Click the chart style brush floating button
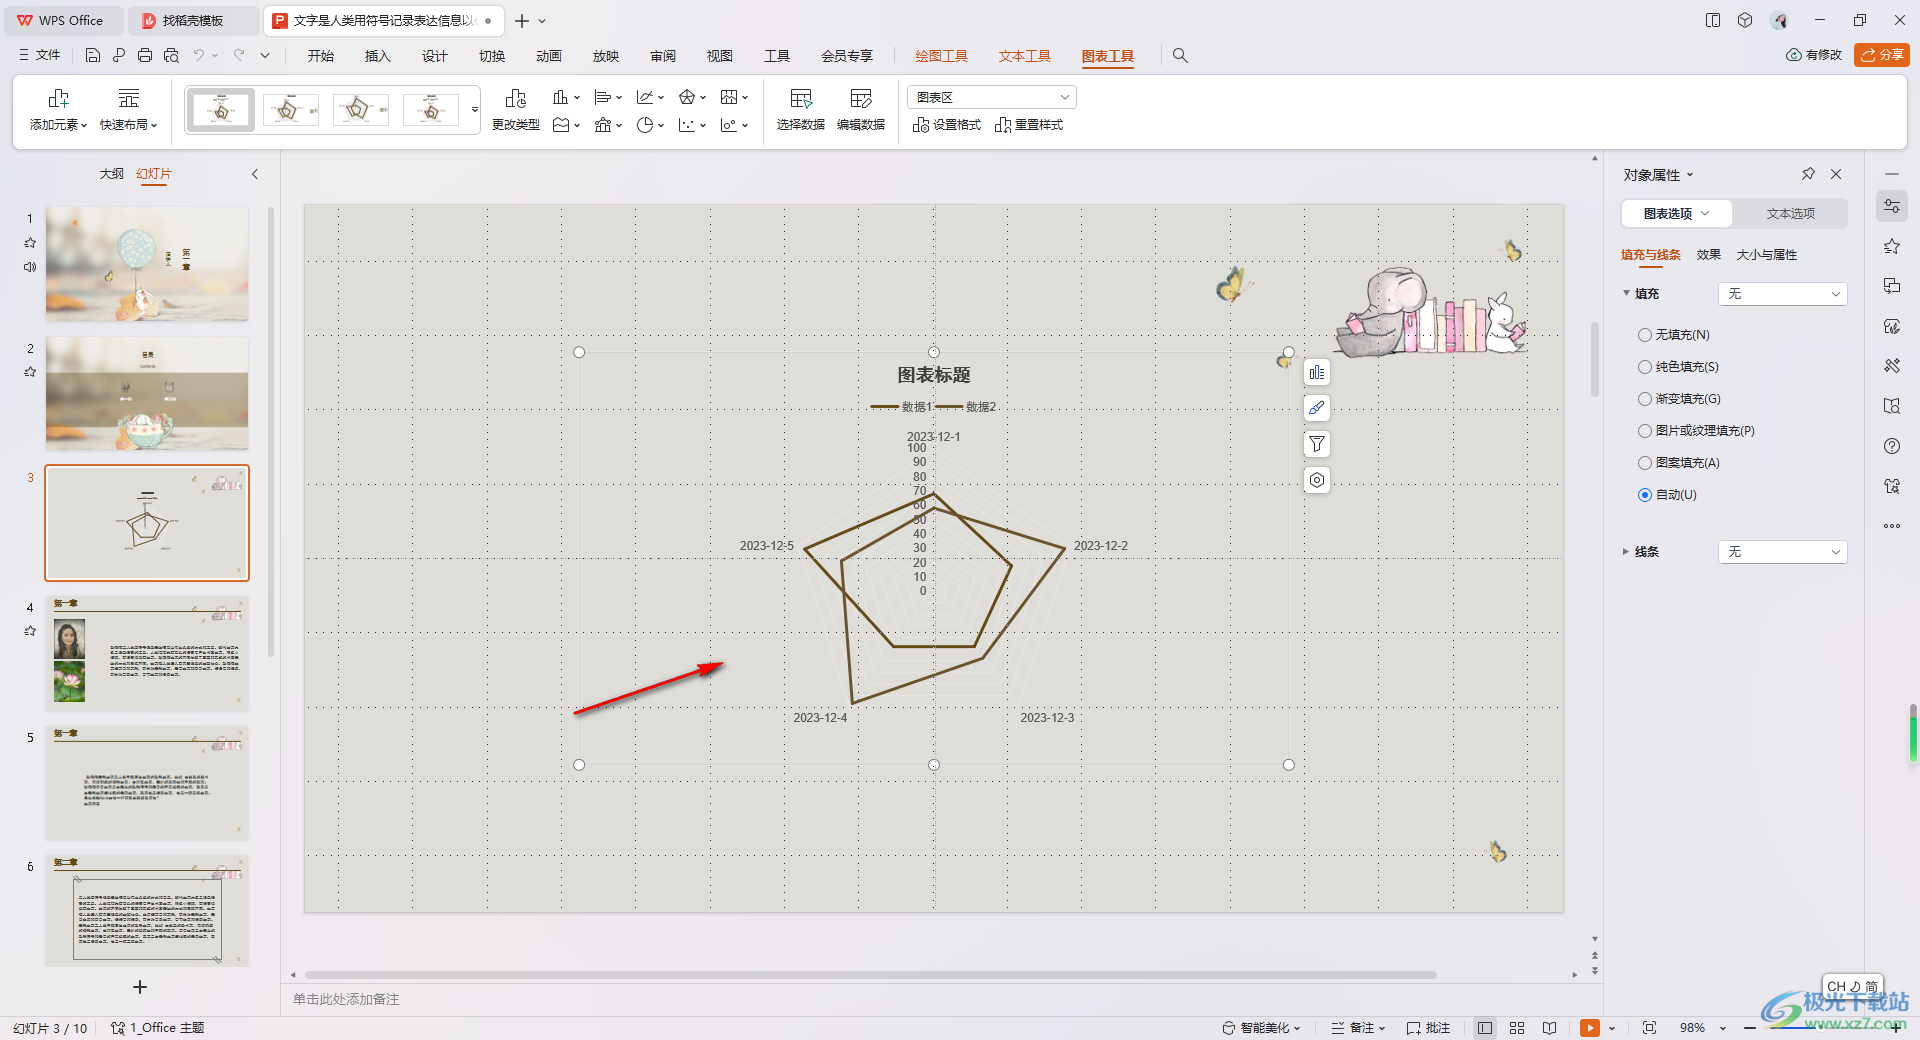Screen dimensions: 1920x1040 [x=1317, y=408]
